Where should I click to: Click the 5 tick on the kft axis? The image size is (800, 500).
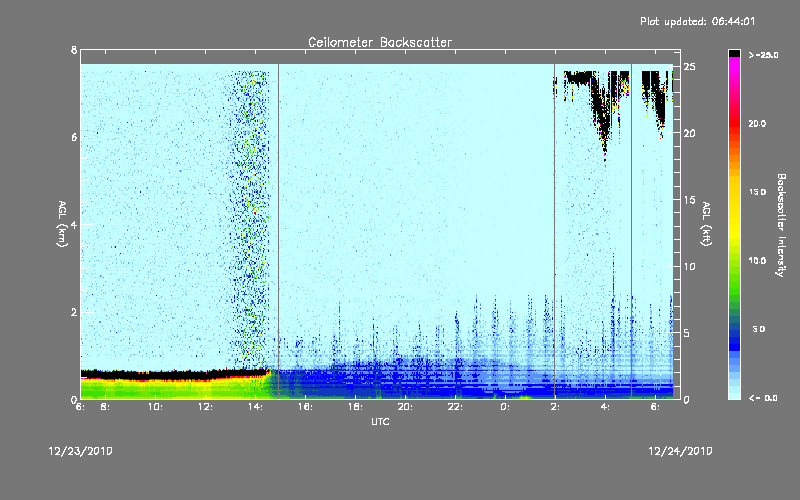click(687, 333)
